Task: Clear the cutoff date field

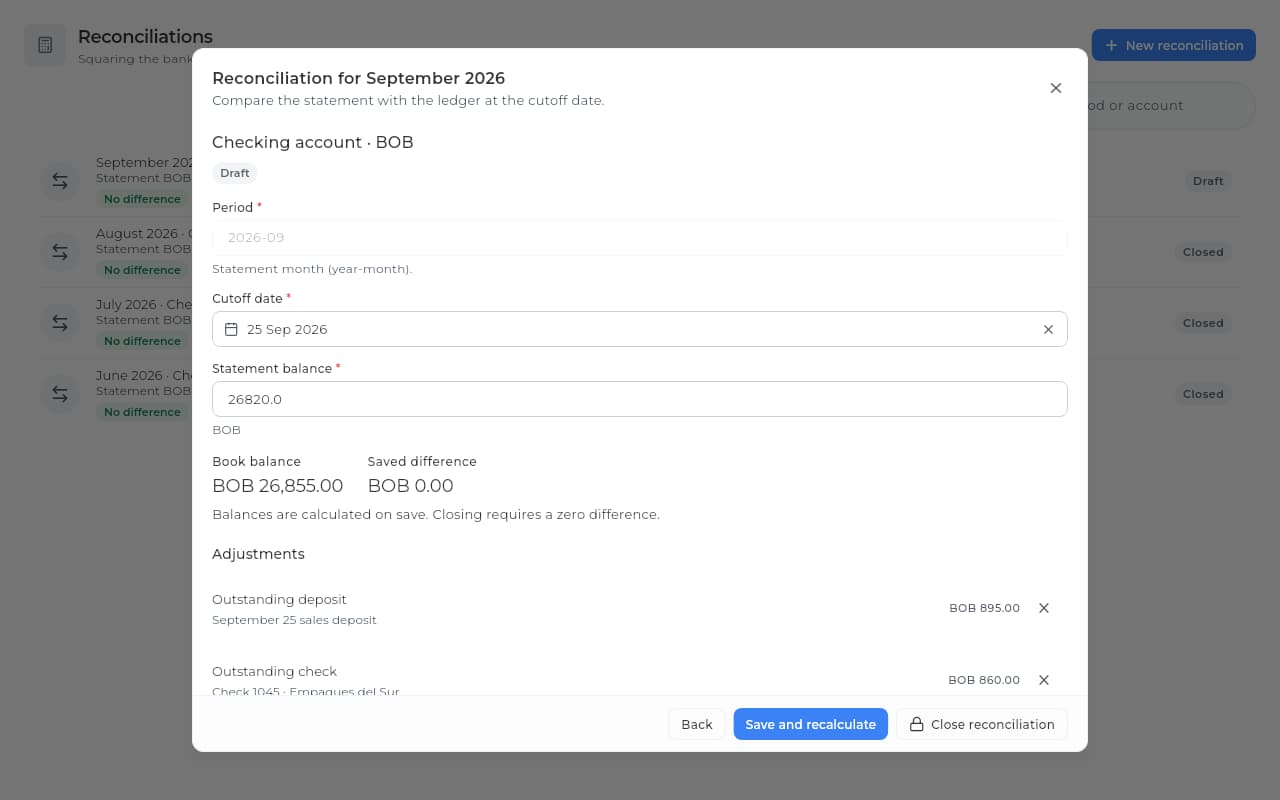Action: pos(1048,329)
